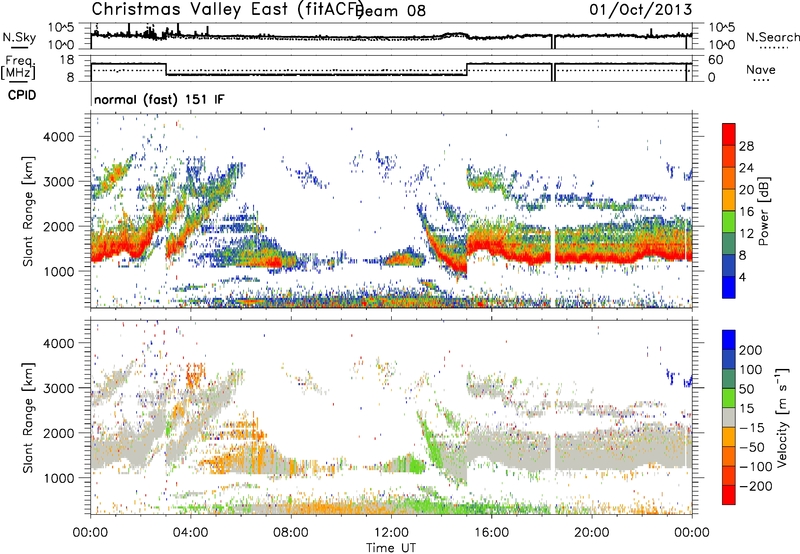Pick the blue top swatch of Velocity colorbar
This screenshot has height=554, width=800.
pos(729,340)
